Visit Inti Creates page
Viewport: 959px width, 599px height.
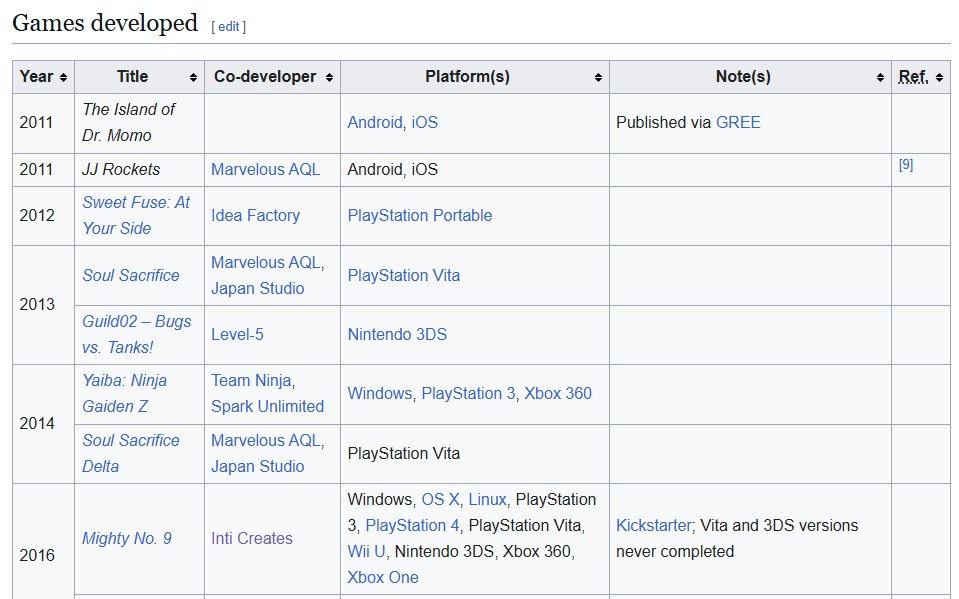tap(252, 538)
